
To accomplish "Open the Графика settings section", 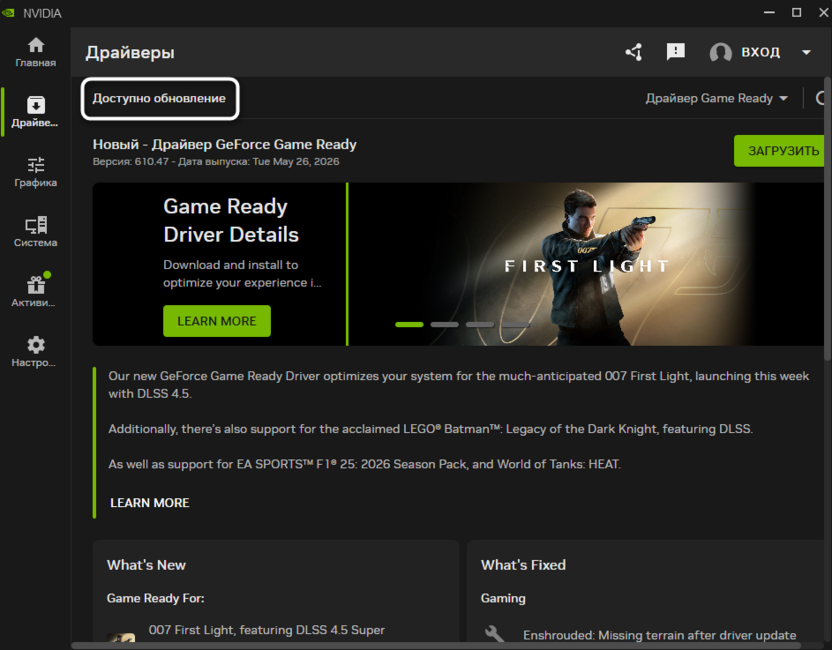I will pos(36,172).
